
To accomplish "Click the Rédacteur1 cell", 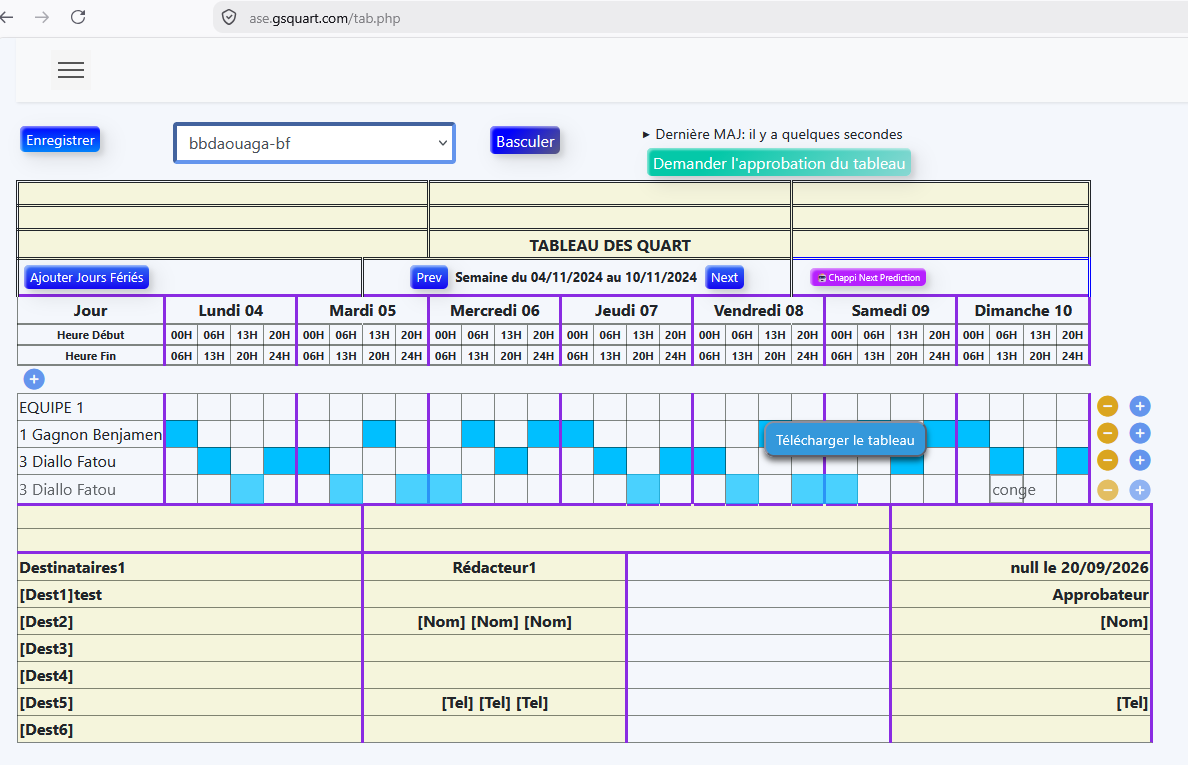I will click(x=495, y=567).
